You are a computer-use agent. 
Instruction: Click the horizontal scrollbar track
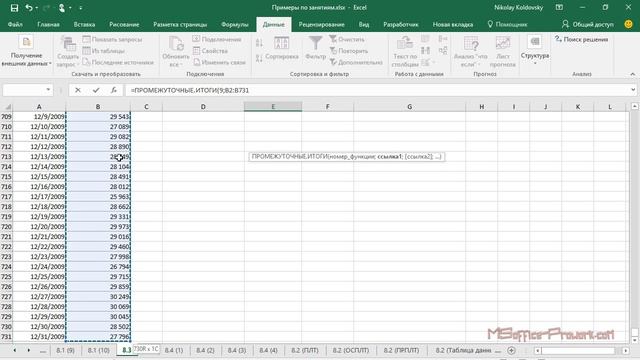[578, 351]
